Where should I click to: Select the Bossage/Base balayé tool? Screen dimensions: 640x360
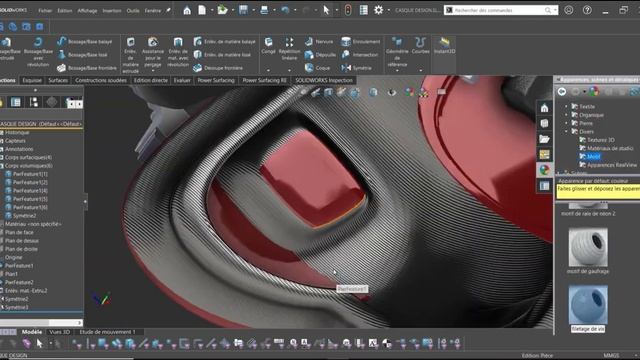pyautogui.click(x=84, y=42)
